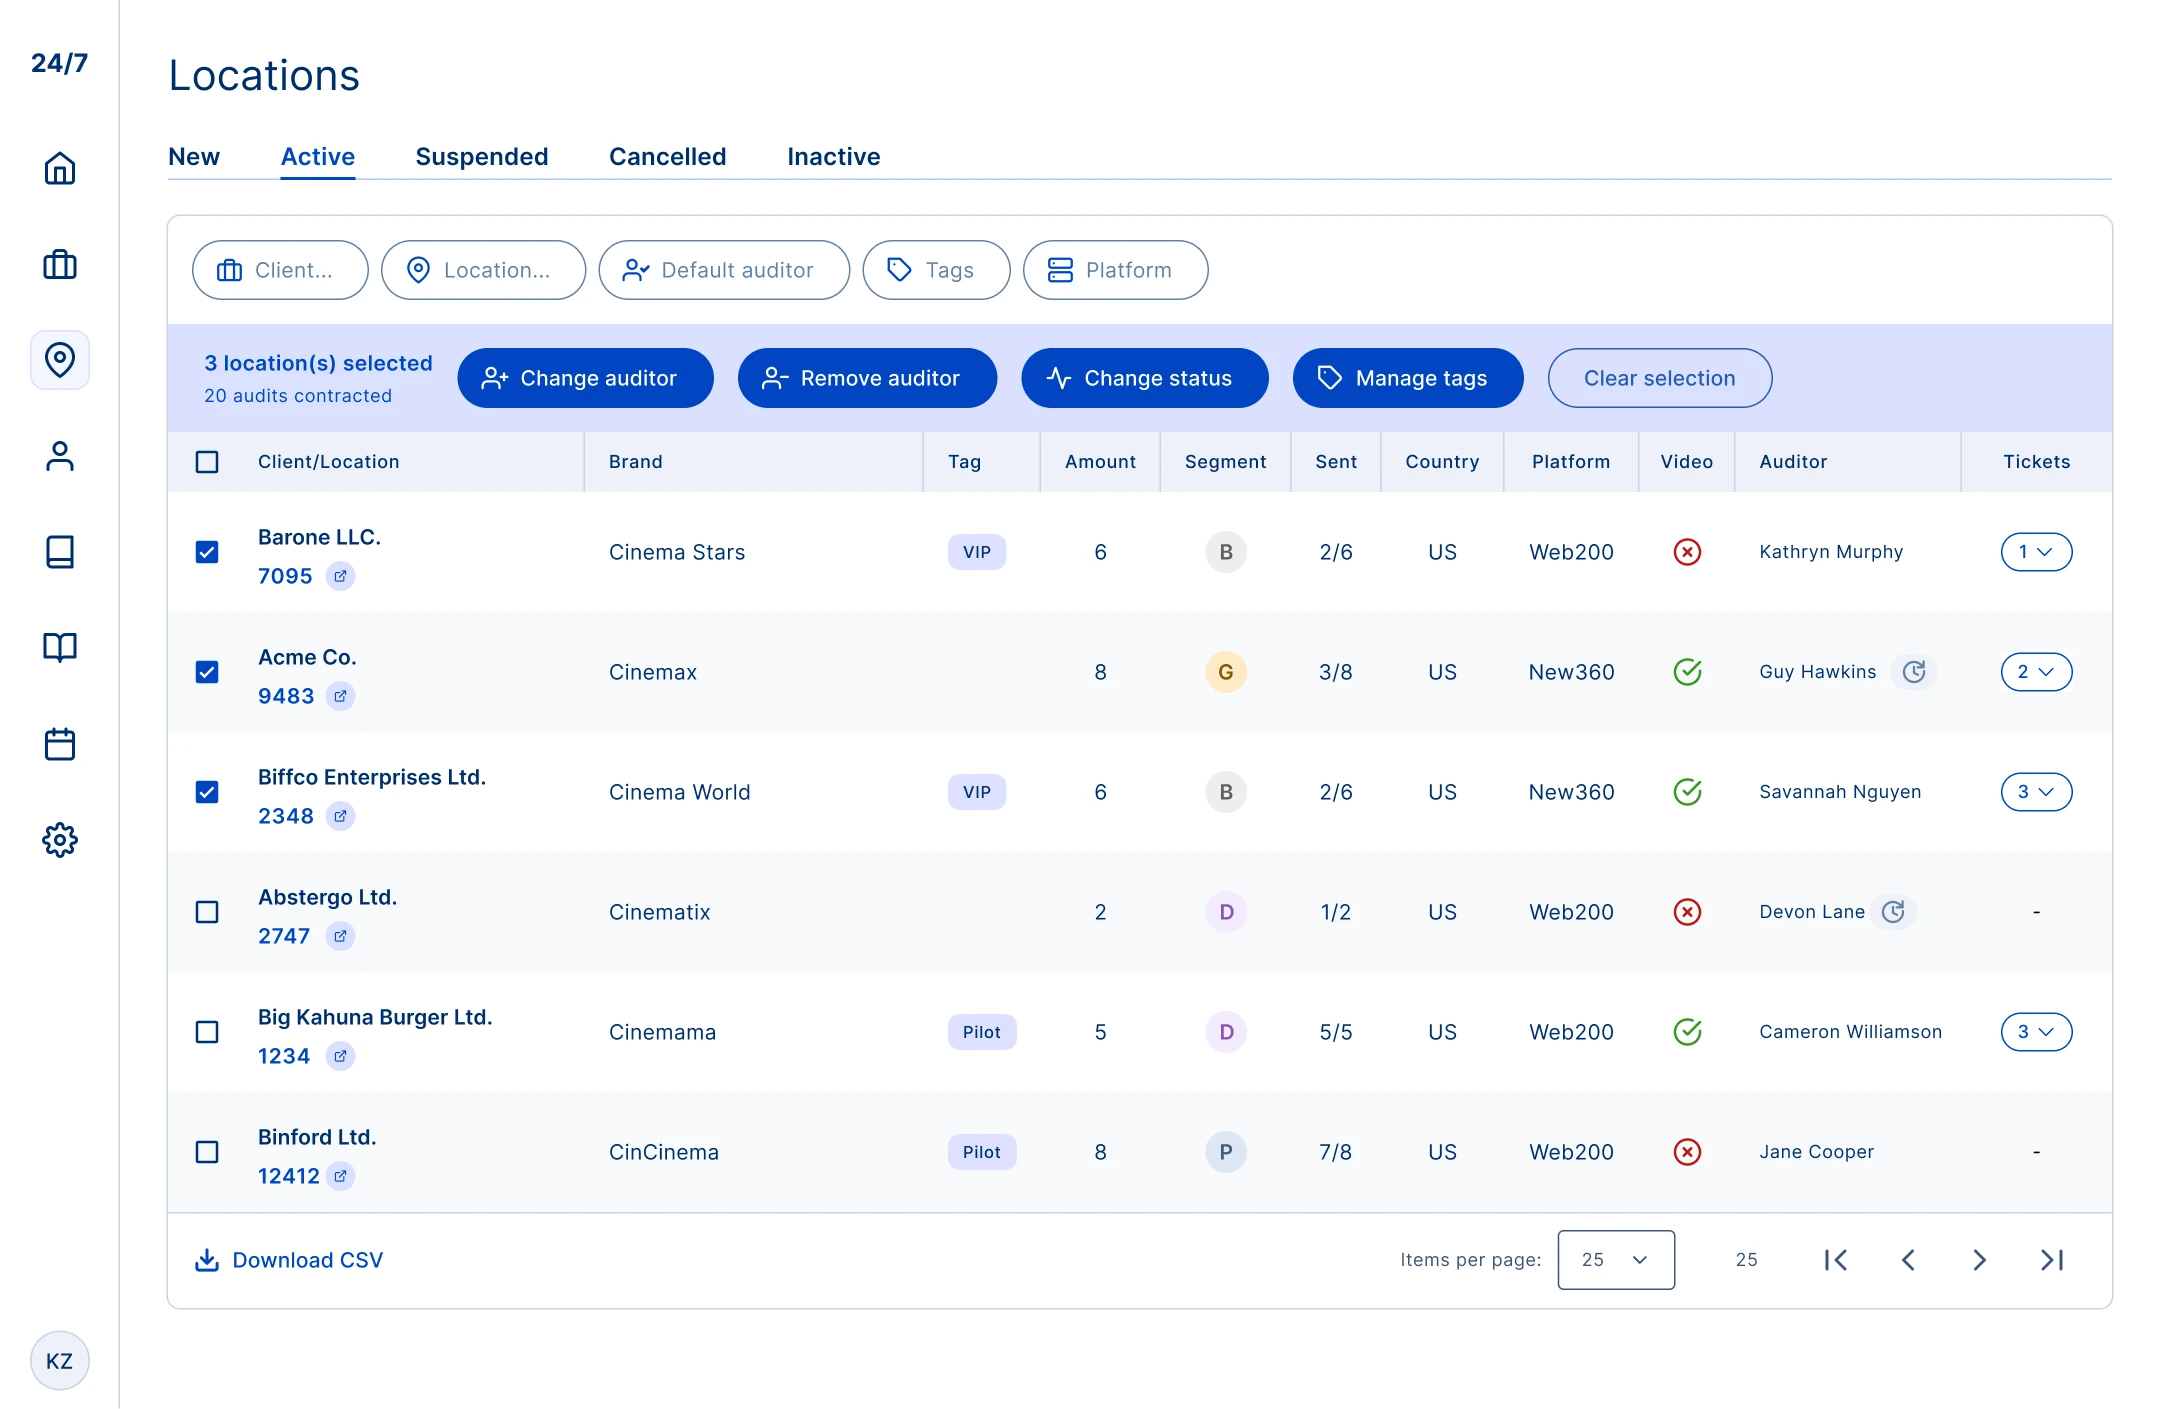The image size is (2160, 1409).
Task: Expand the tickets dropdown for Acme Co.
Action: [2036, 672]
